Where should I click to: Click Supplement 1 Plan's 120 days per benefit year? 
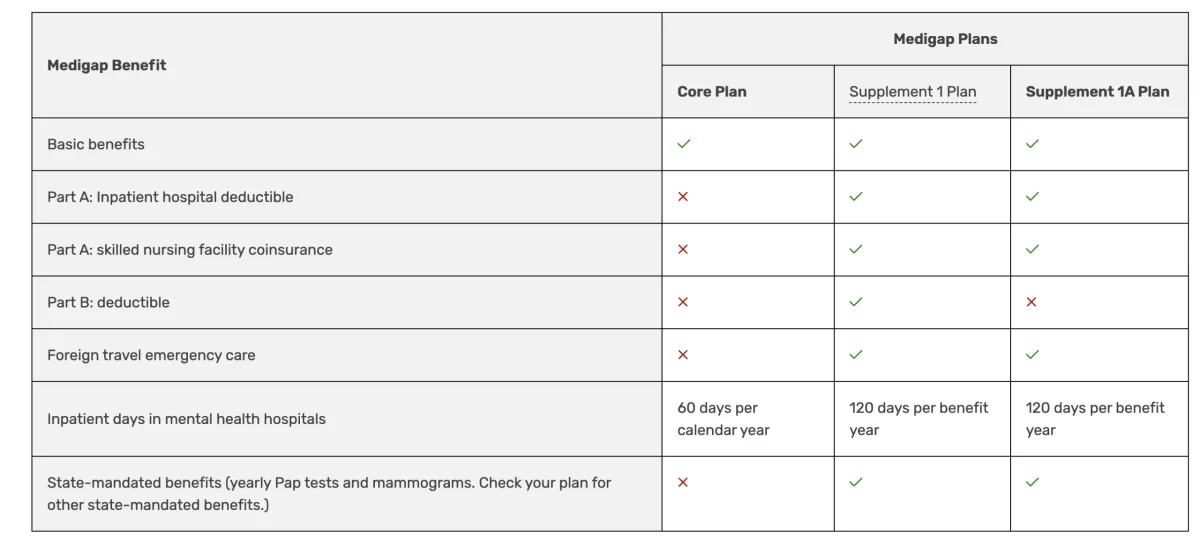click(x=918, y=419)
